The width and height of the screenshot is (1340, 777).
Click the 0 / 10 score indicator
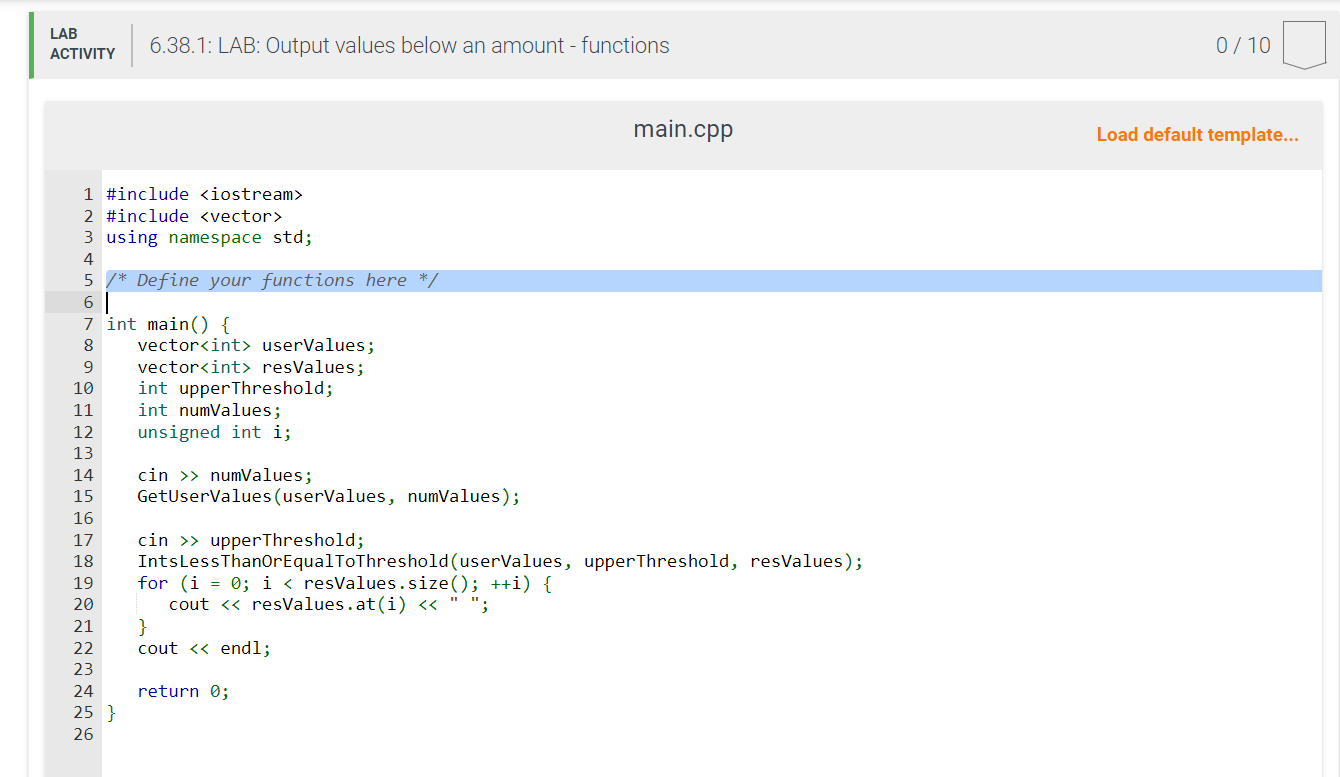(1242, 44)
